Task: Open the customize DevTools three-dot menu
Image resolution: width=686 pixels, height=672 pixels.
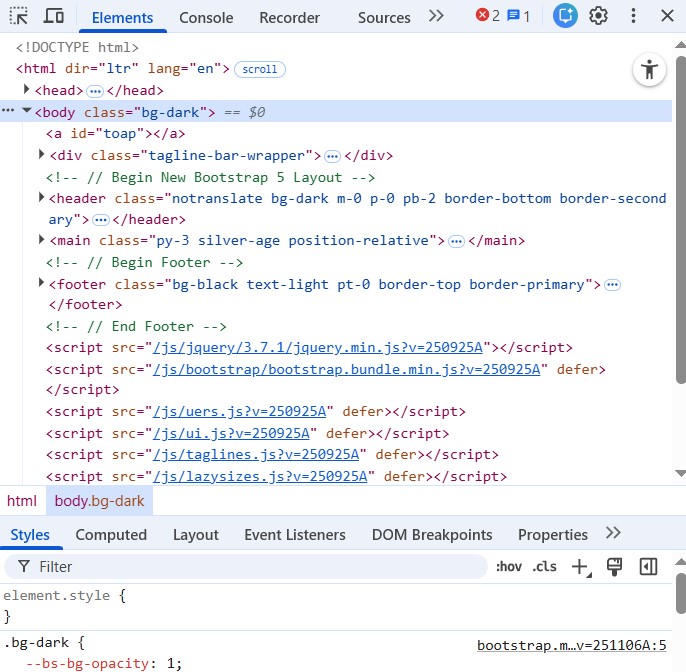Action: (x=633, y=16)
